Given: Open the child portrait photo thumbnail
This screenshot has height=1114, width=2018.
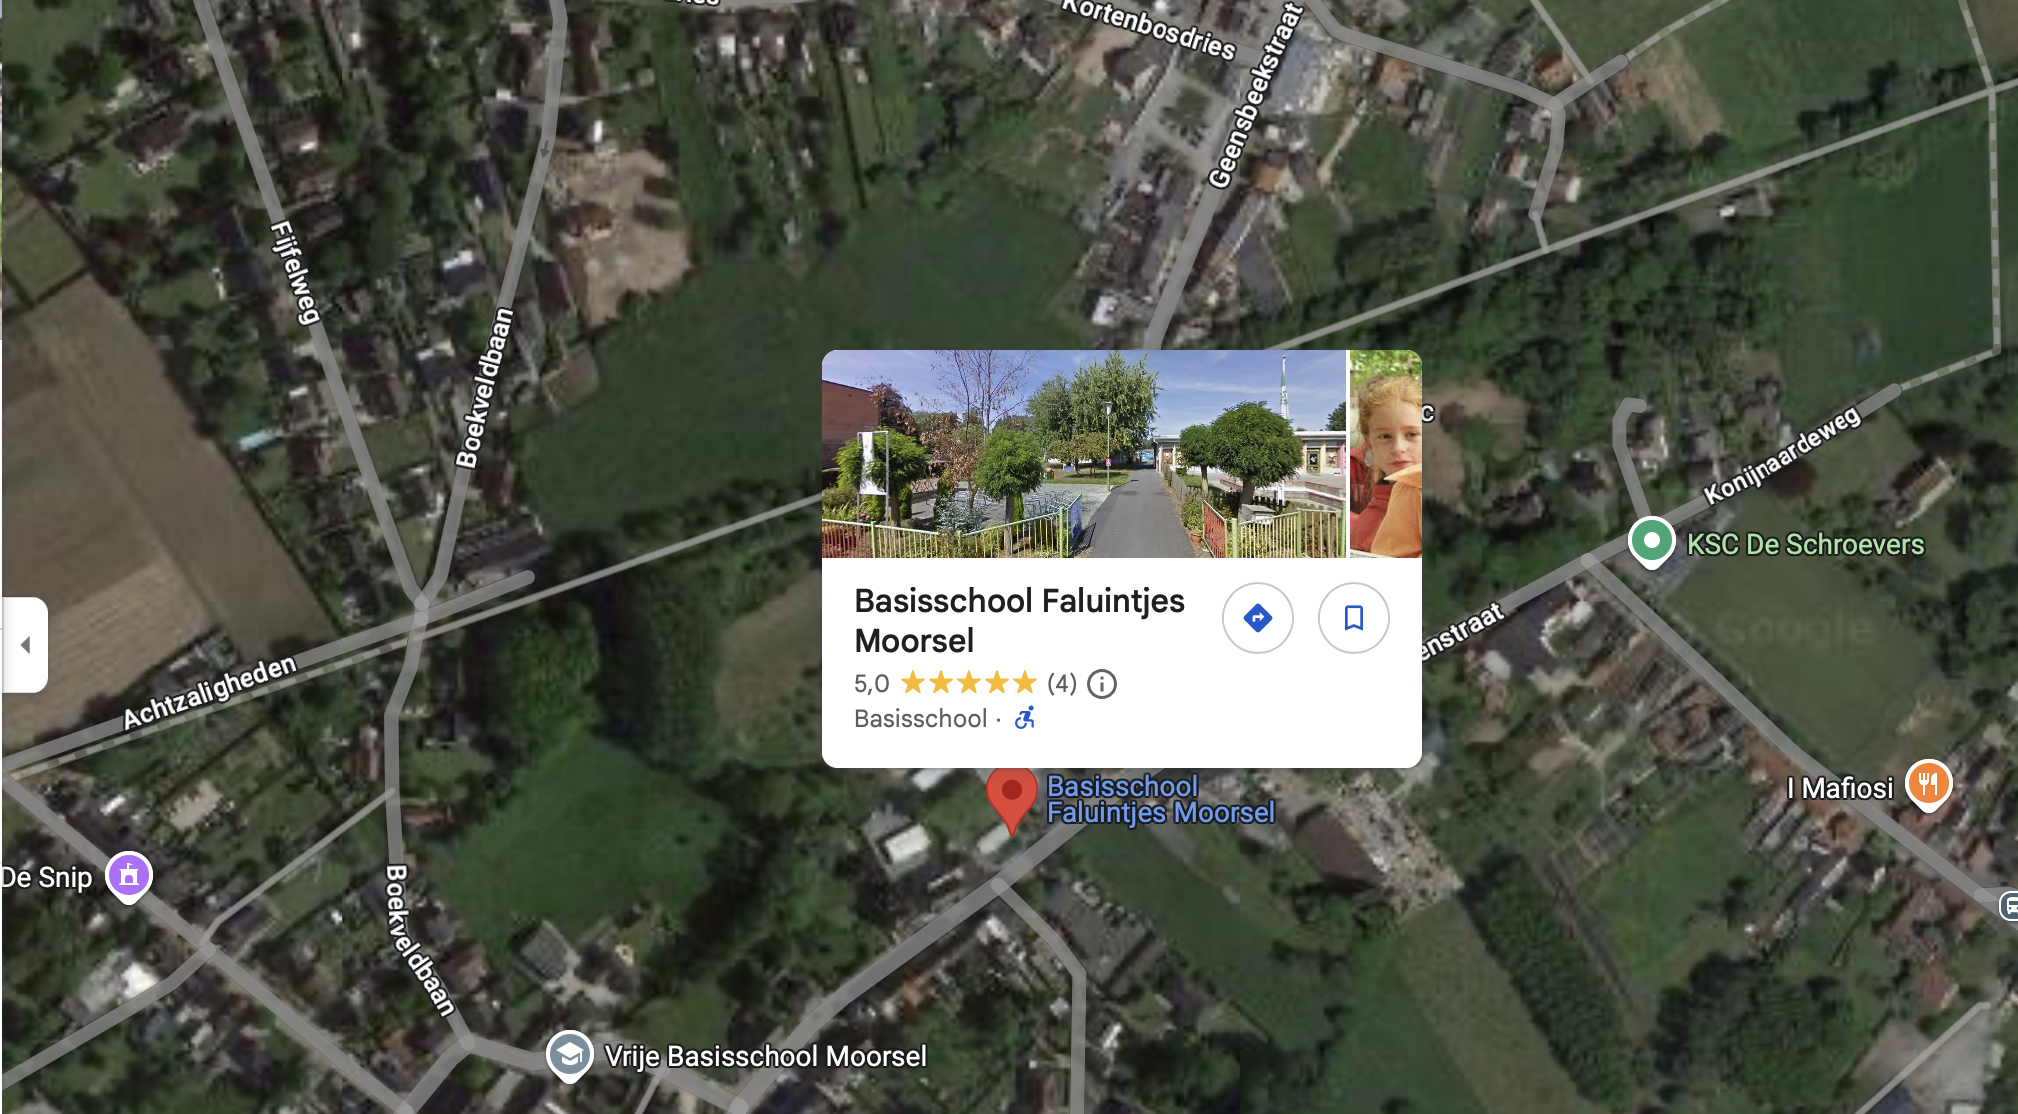Looking at the screenshot, I should click(1386, 454).
